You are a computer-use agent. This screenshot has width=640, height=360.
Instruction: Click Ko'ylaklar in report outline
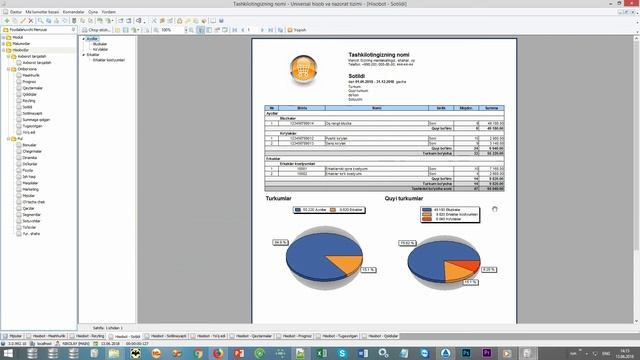point(100,49)
